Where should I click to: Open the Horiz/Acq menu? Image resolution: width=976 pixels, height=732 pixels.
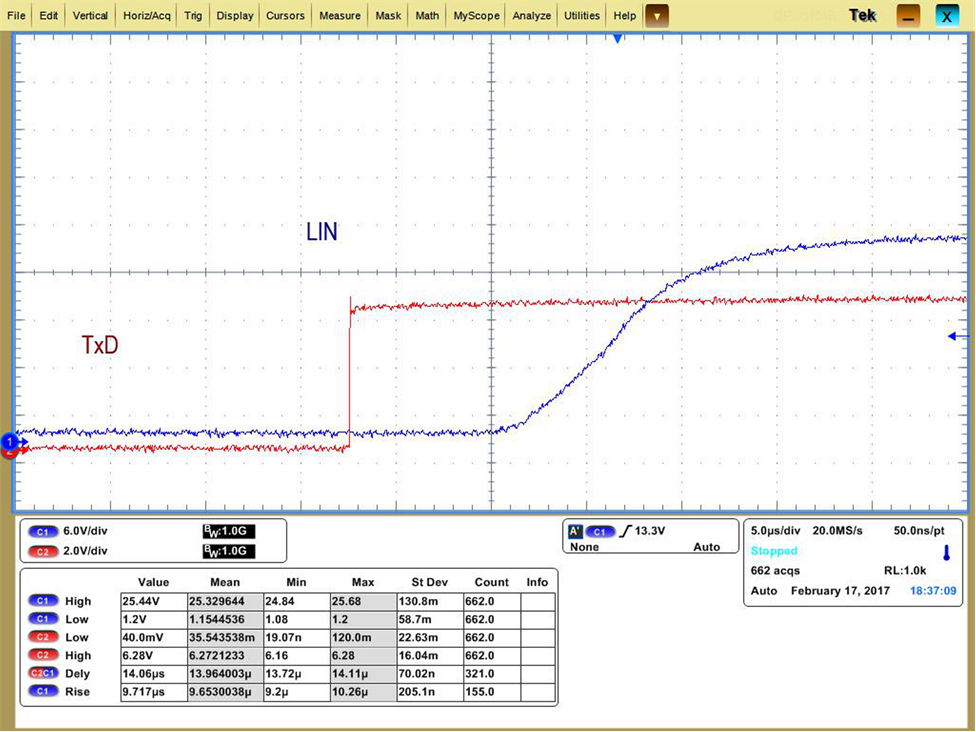tap(147, 16)
